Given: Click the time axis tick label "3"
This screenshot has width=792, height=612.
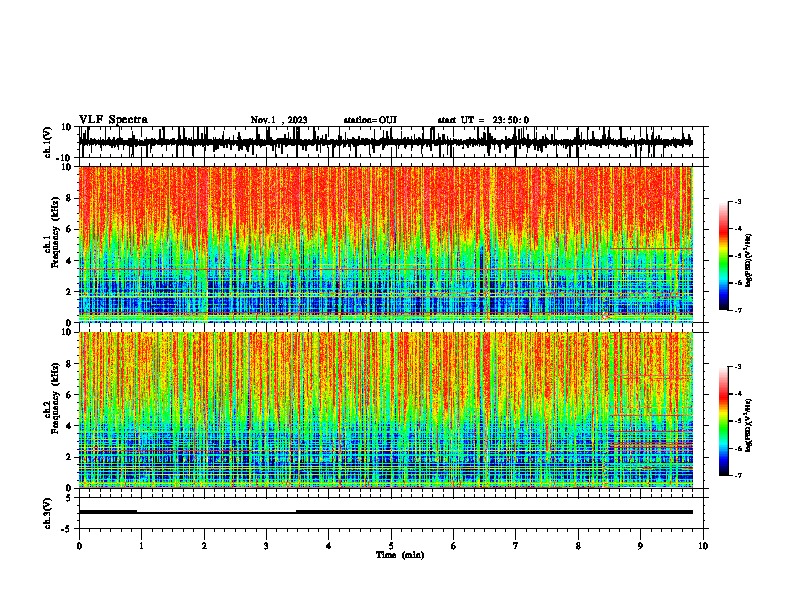Looking at the screenshot, I should coord(266,545).
